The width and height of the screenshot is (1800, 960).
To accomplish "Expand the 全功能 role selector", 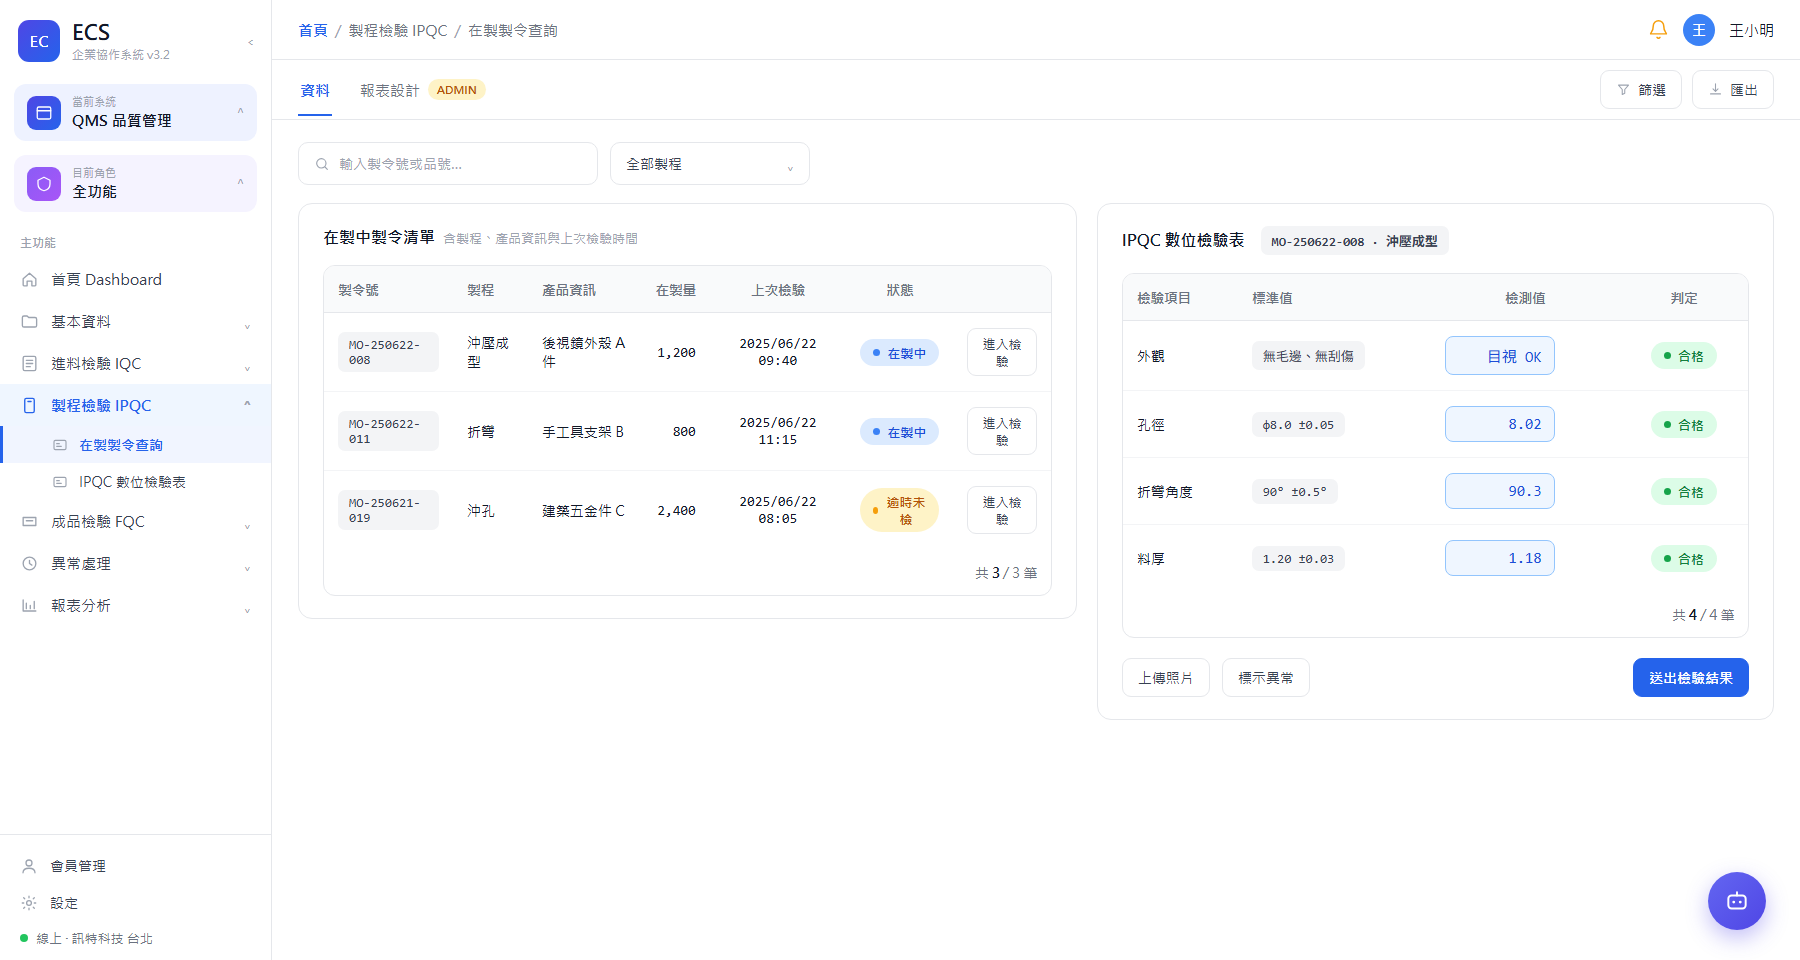I will 240,182.
